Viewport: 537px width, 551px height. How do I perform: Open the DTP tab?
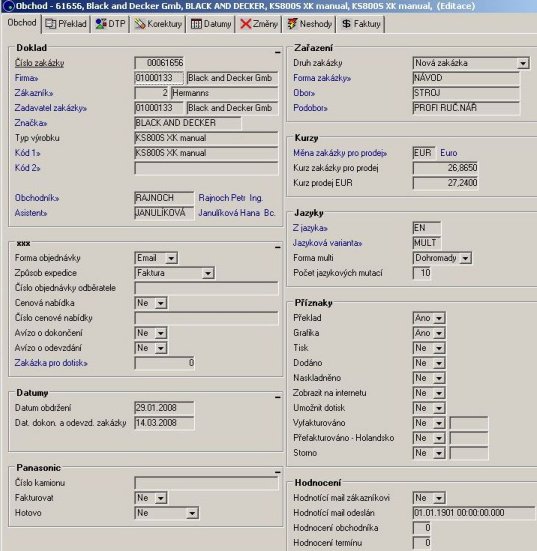point(110,24)
